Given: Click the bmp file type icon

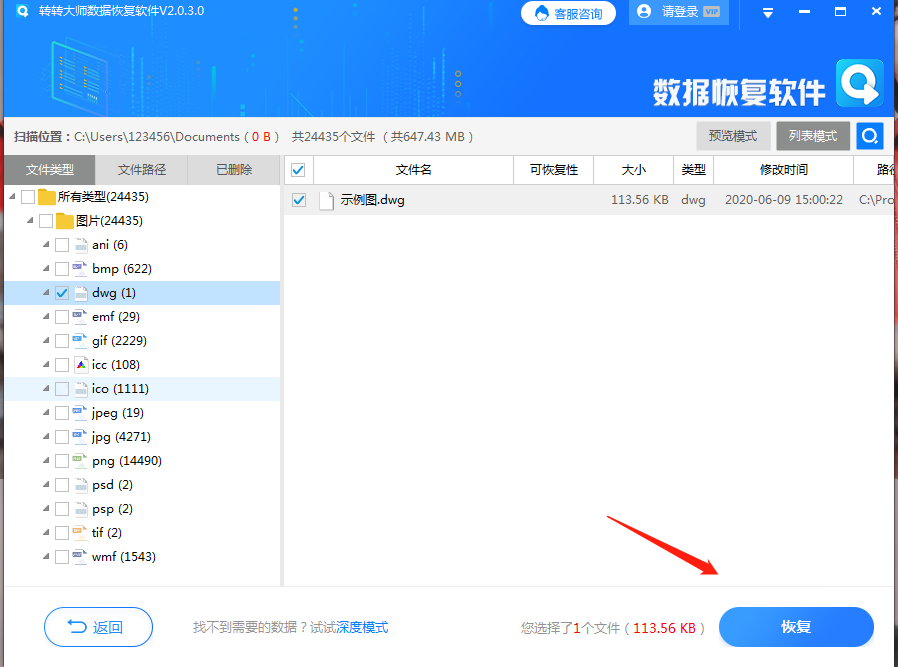Looking at the screenshot, I should (x=80, y=269).
